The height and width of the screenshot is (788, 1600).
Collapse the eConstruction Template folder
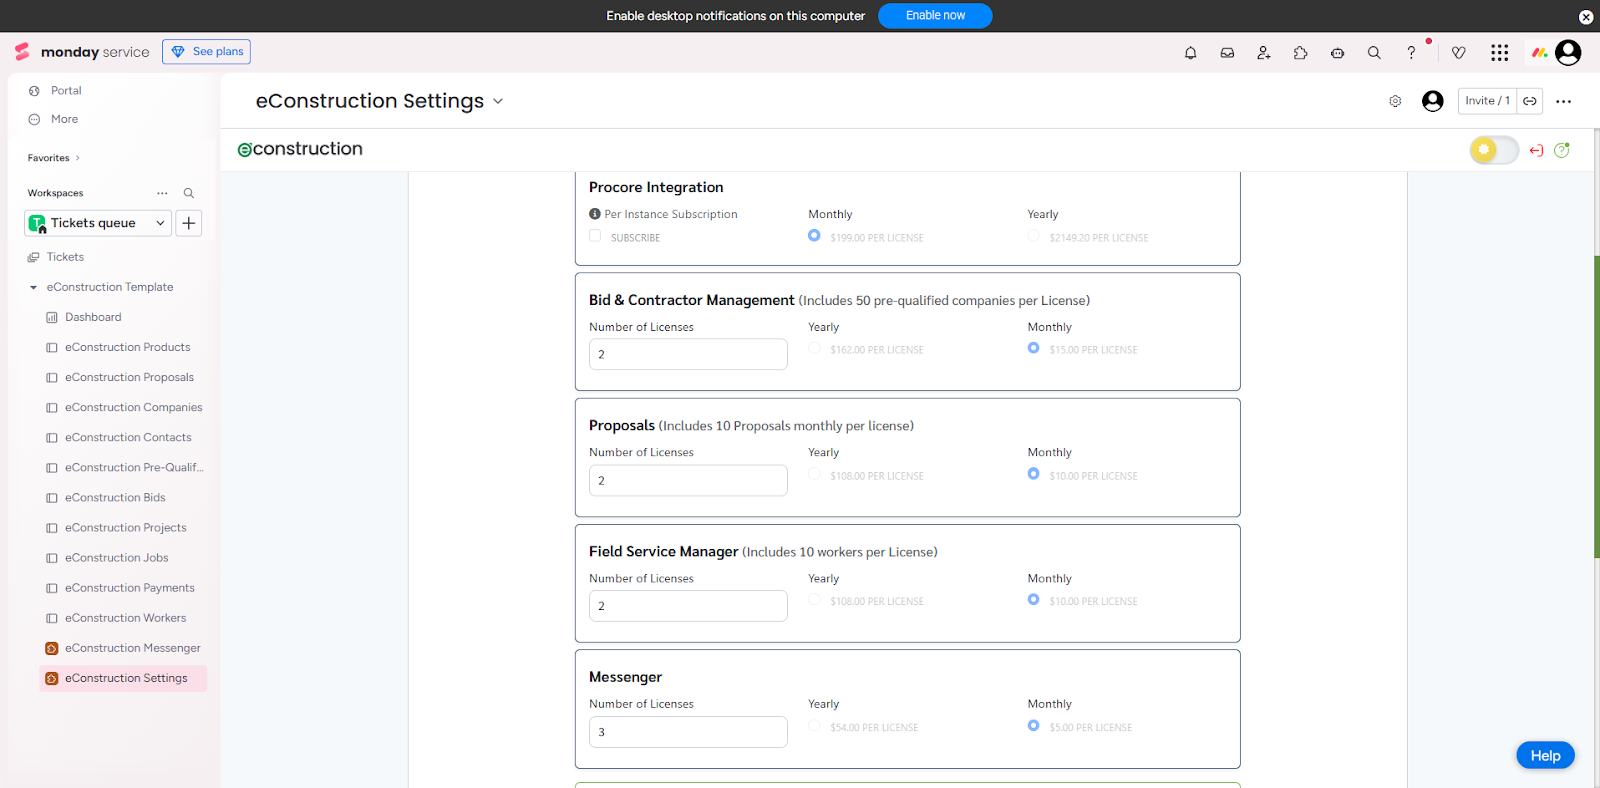tap(33, 287)
